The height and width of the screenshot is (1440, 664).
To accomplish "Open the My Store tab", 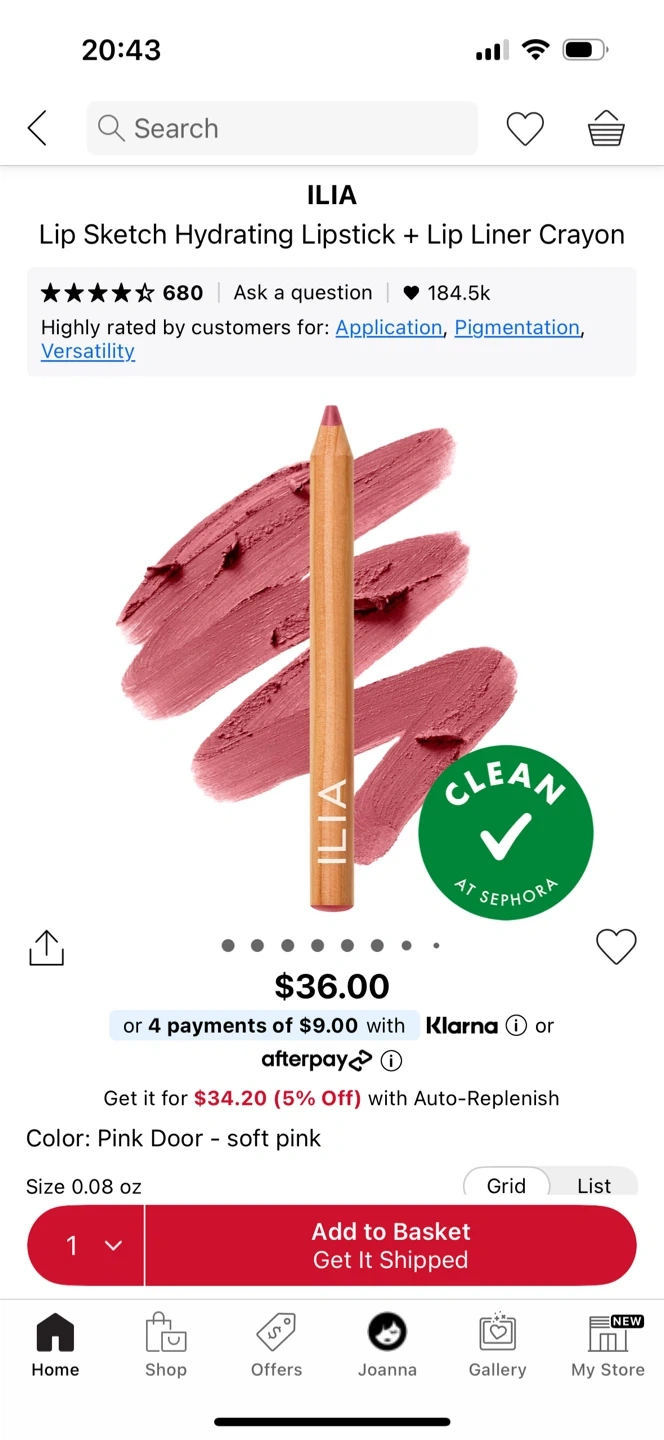I will click(608, 1346).
